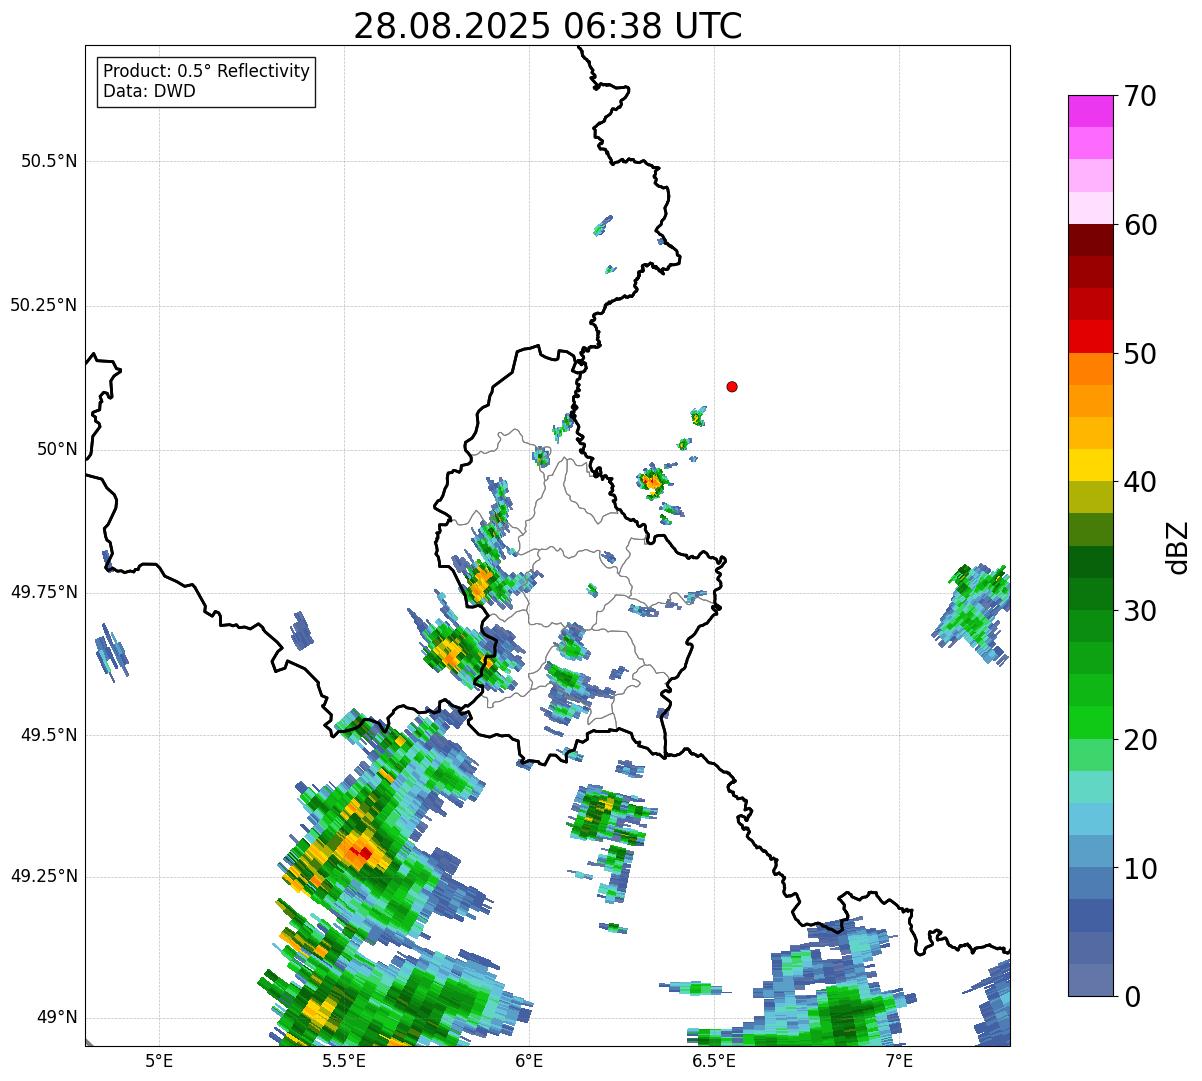Click the 49.75°N latitude label

(44, 592)
